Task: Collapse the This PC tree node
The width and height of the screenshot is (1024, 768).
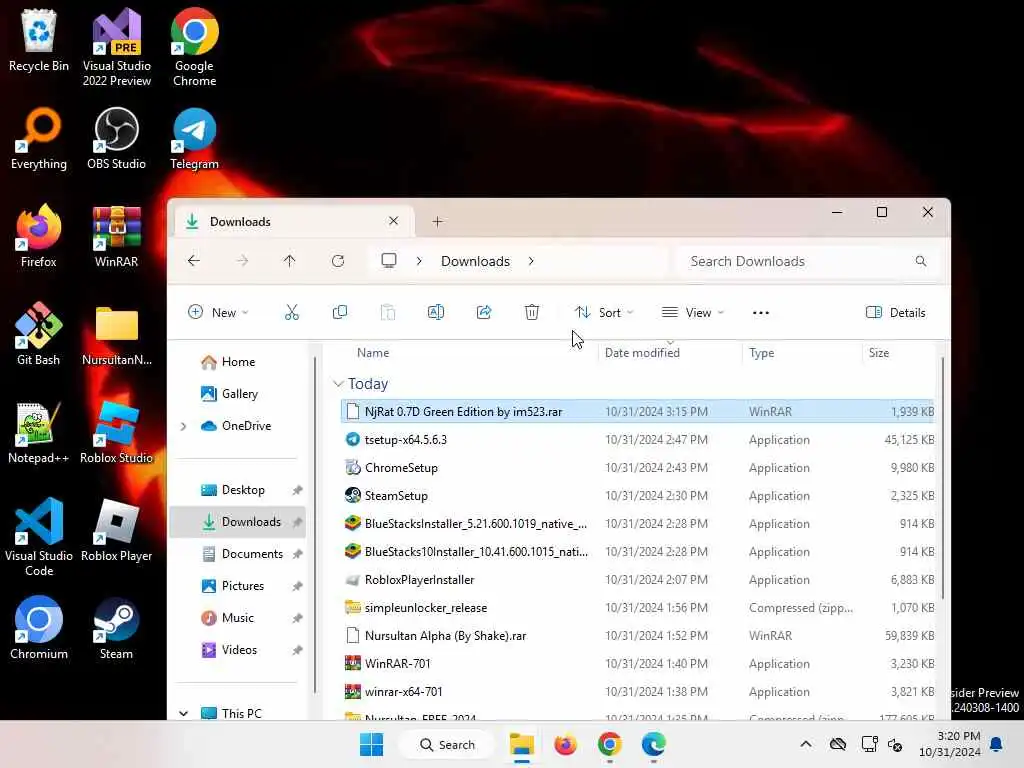Action: [x=184, y=713]
